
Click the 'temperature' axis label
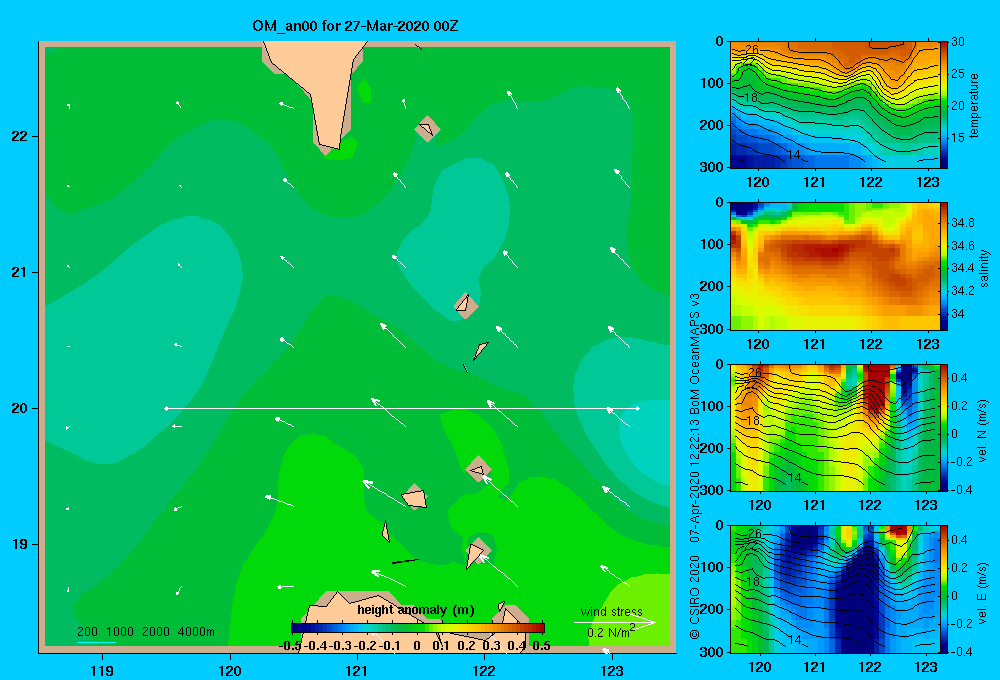tap(974, 105)
